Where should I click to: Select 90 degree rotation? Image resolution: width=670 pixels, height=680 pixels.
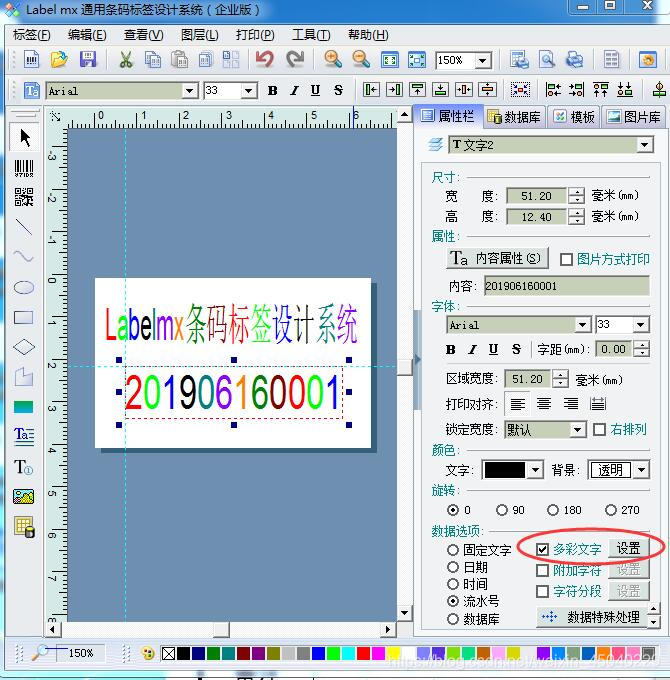click(502, 510)
